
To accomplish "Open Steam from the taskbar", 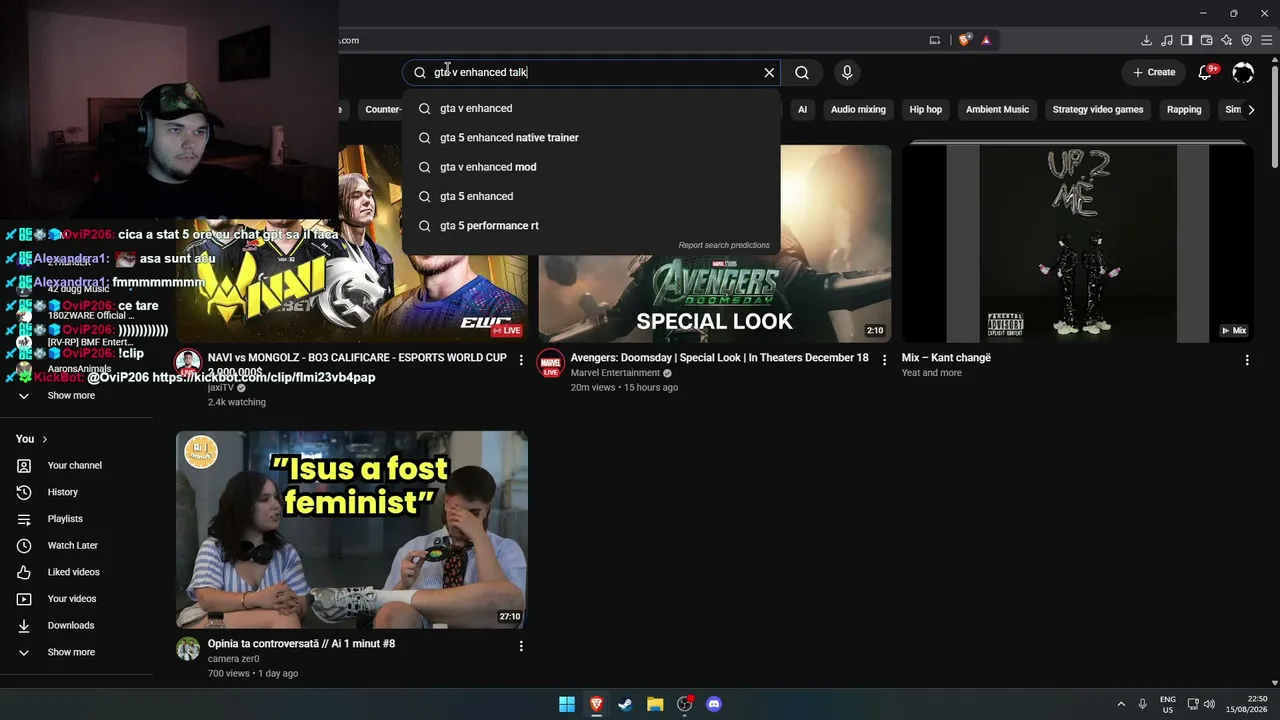I will point(625,704).
